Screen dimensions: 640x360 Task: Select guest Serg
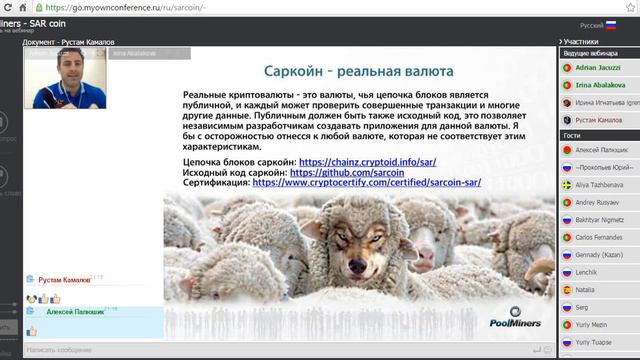coord(582,308)
